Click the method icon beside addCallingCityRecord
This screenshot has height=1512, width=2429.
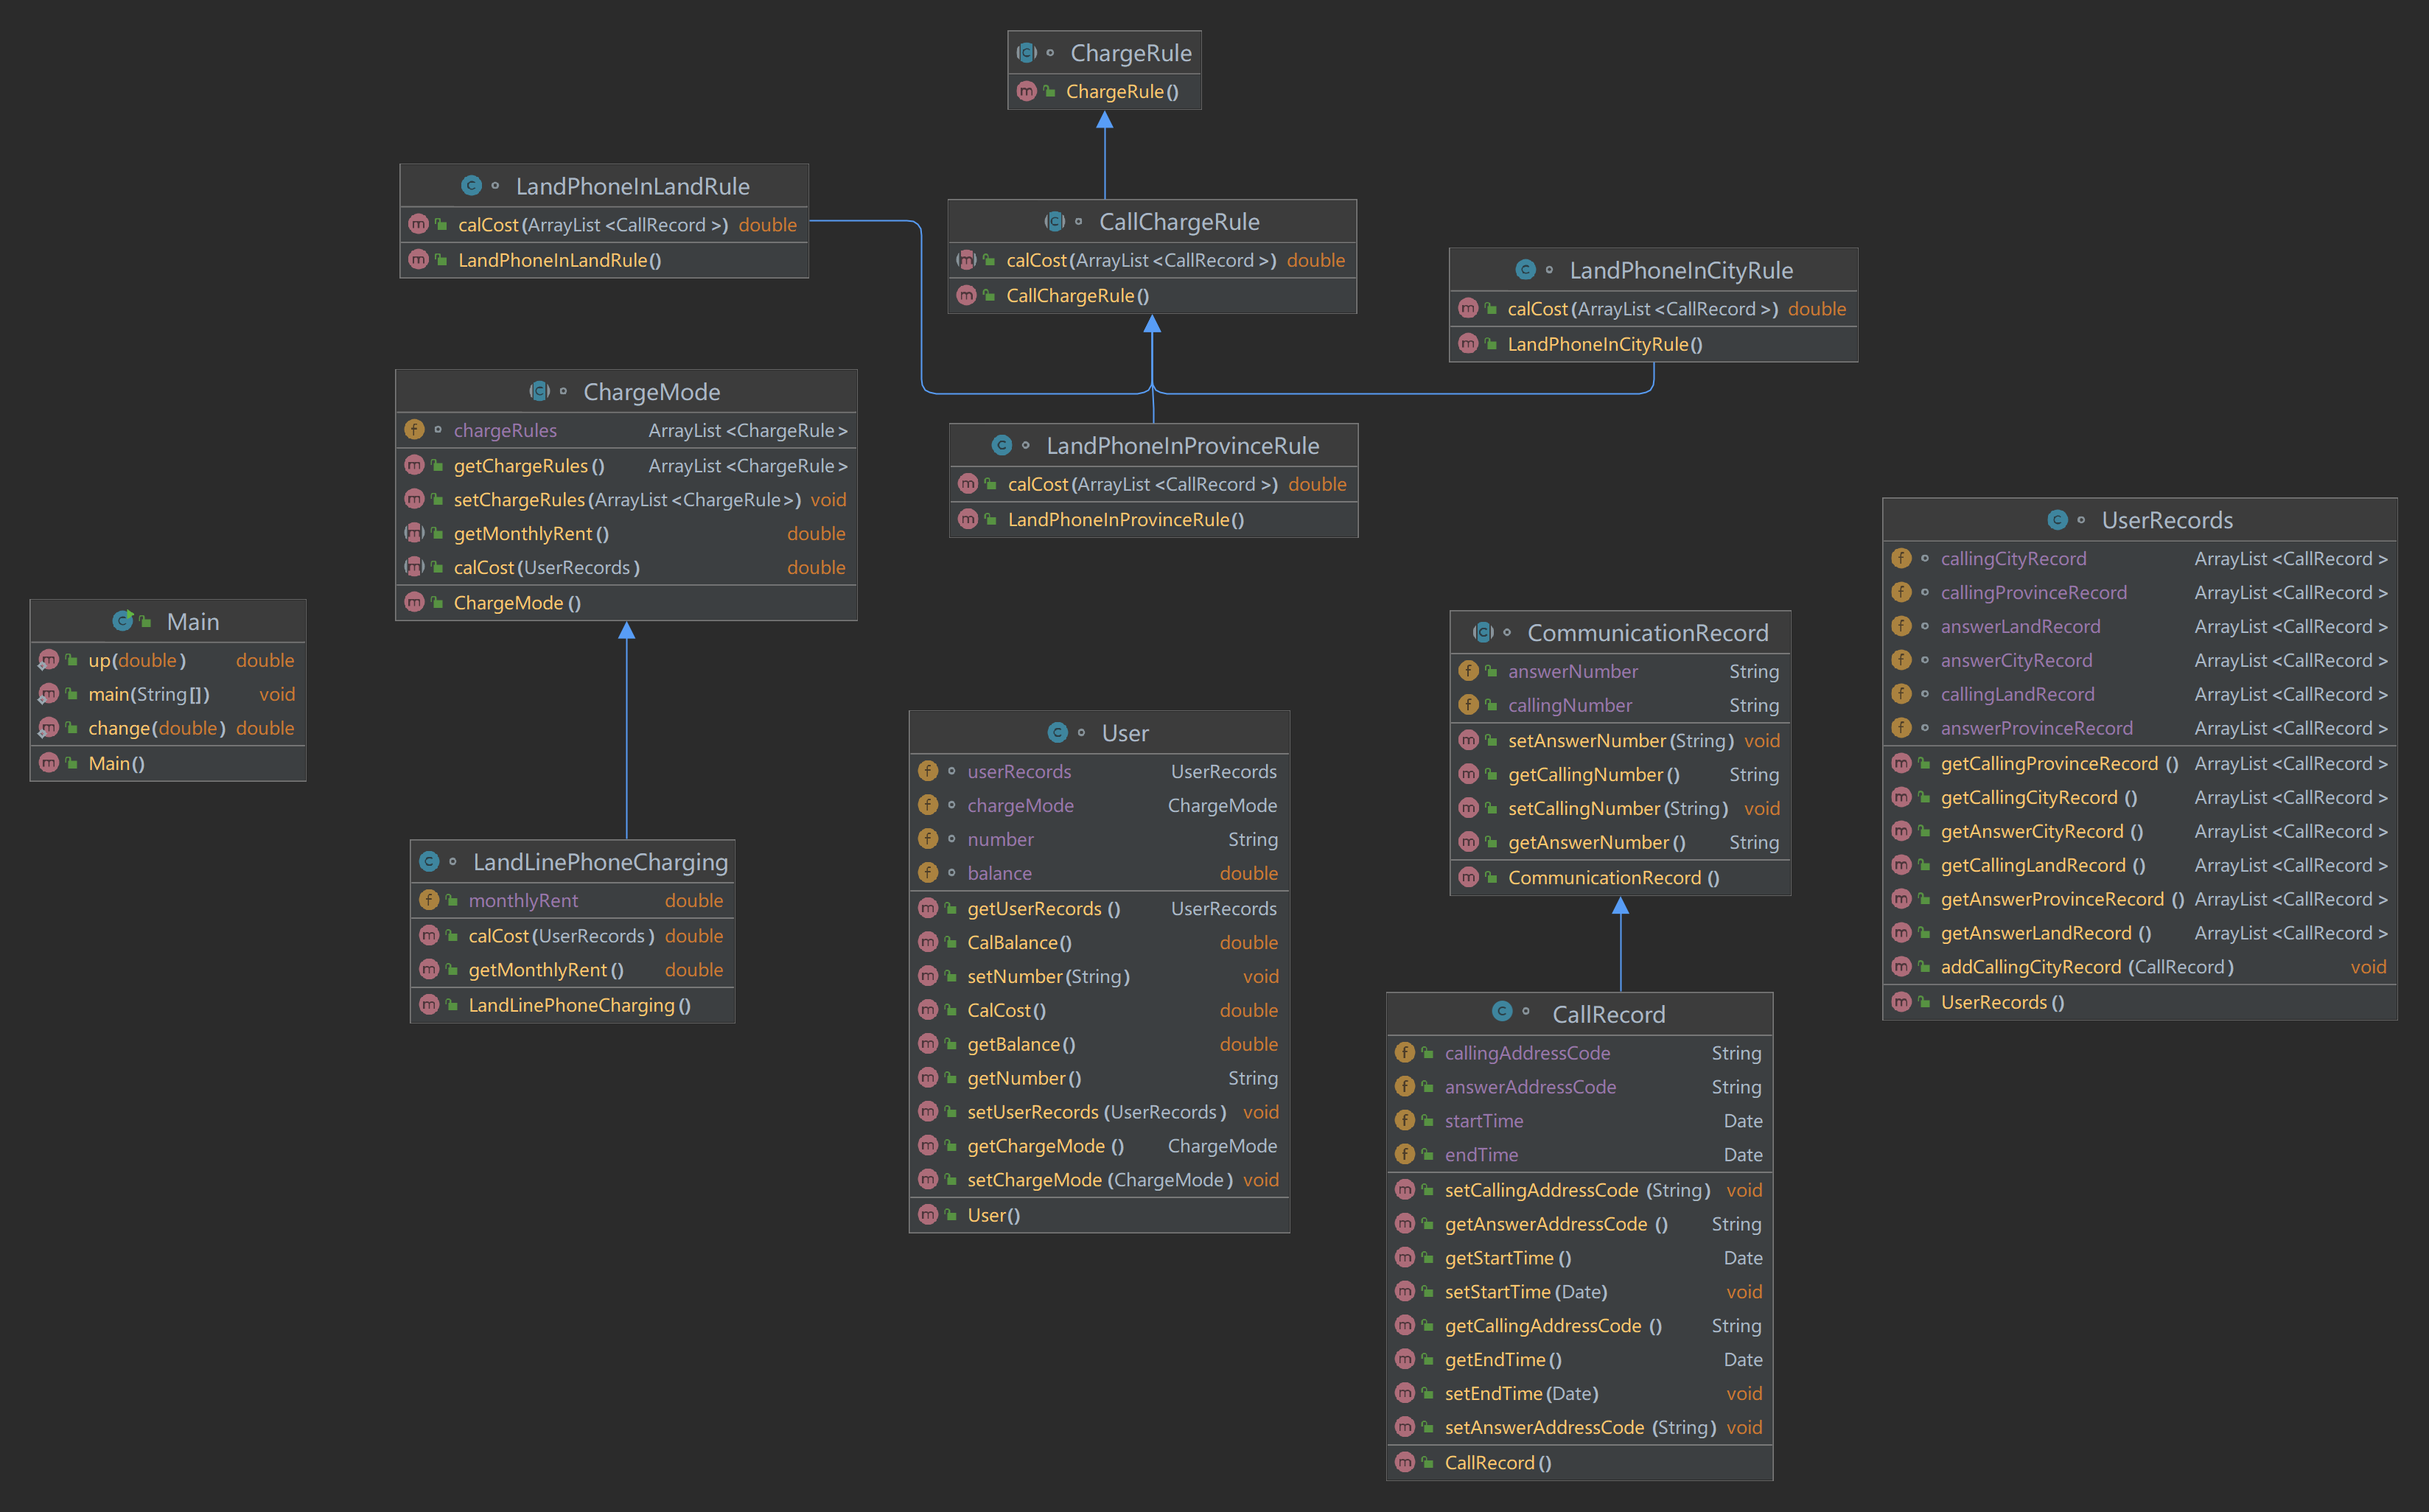tap(1901, 967)
